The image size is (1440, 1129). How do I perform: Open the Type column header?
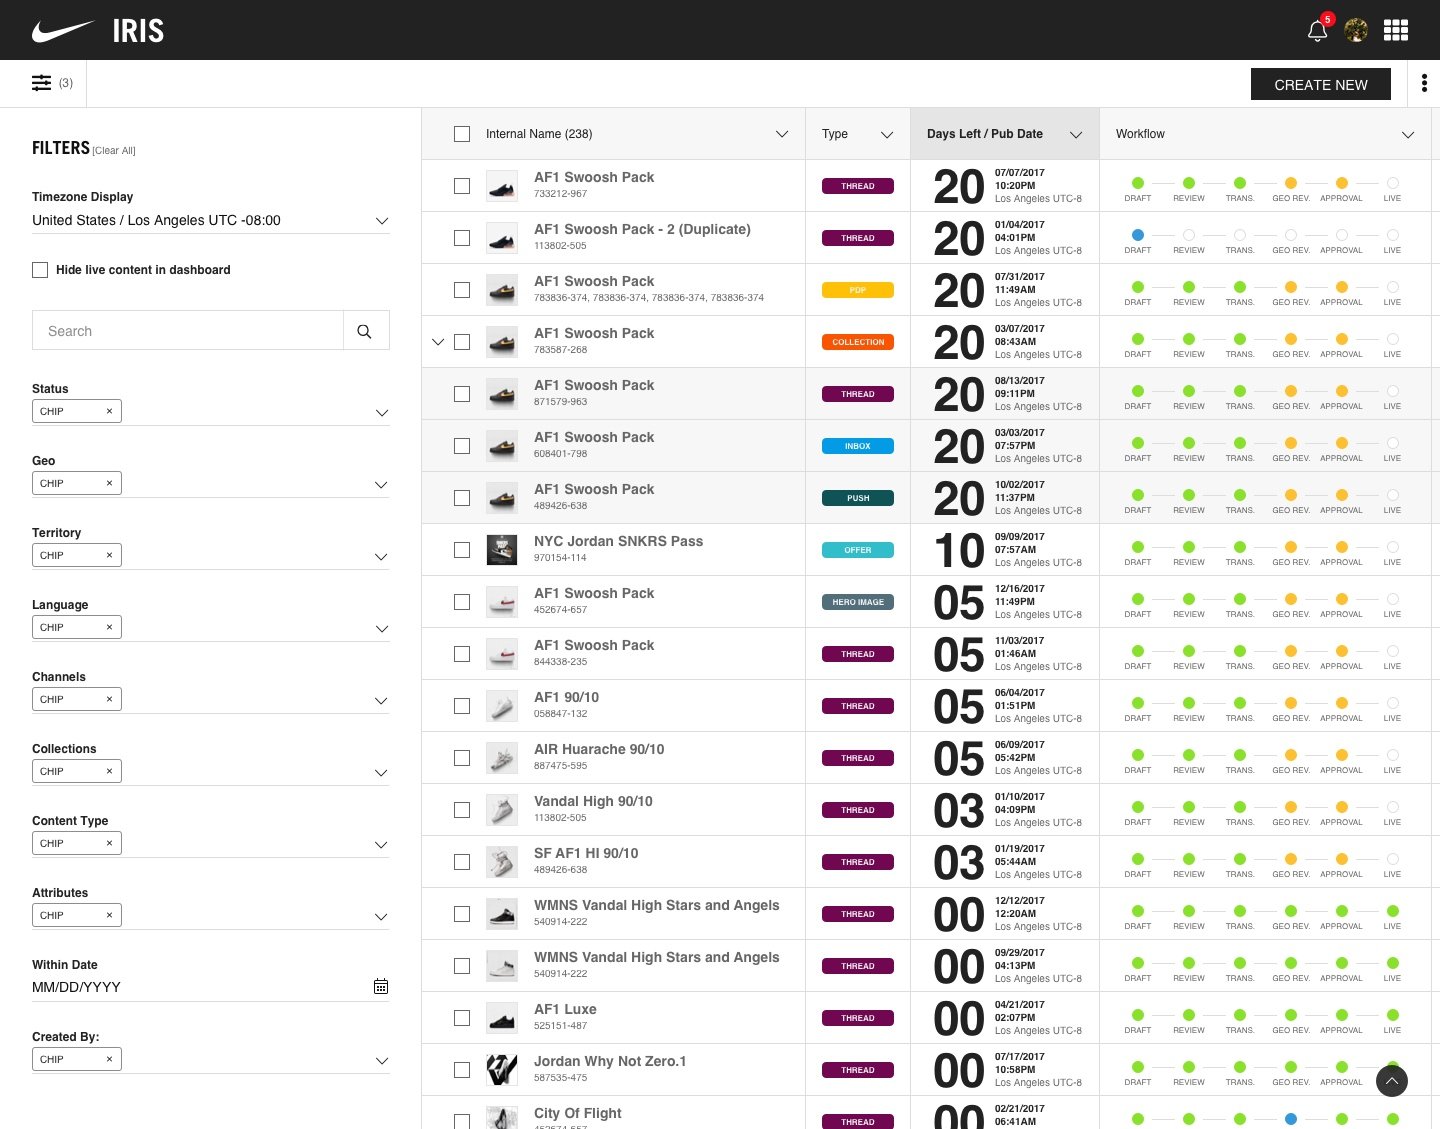pyautogui.click(x=857, y=134)
